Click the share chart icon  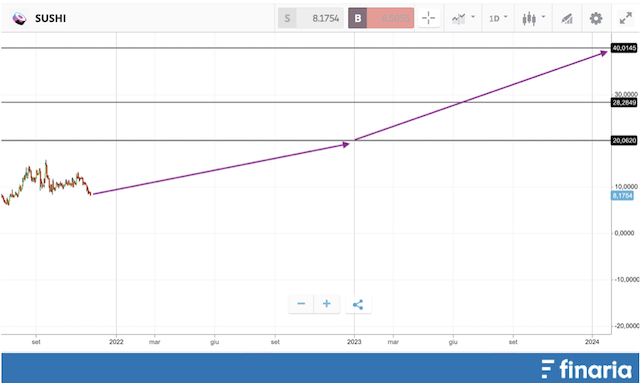pos(358,304)
